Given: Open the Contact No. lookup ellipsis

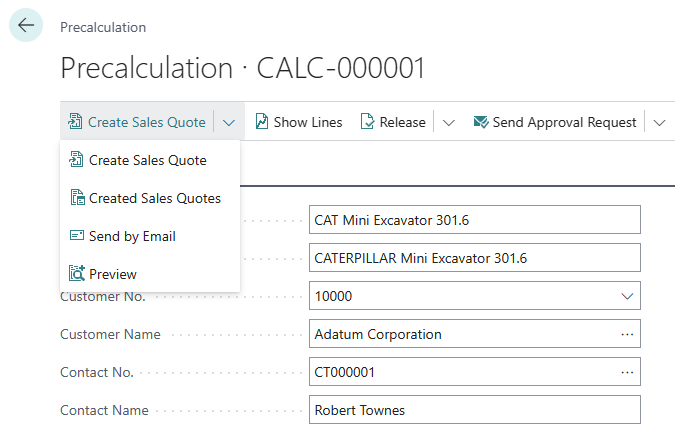Looking at the screenshot, I should coord(627,372).
